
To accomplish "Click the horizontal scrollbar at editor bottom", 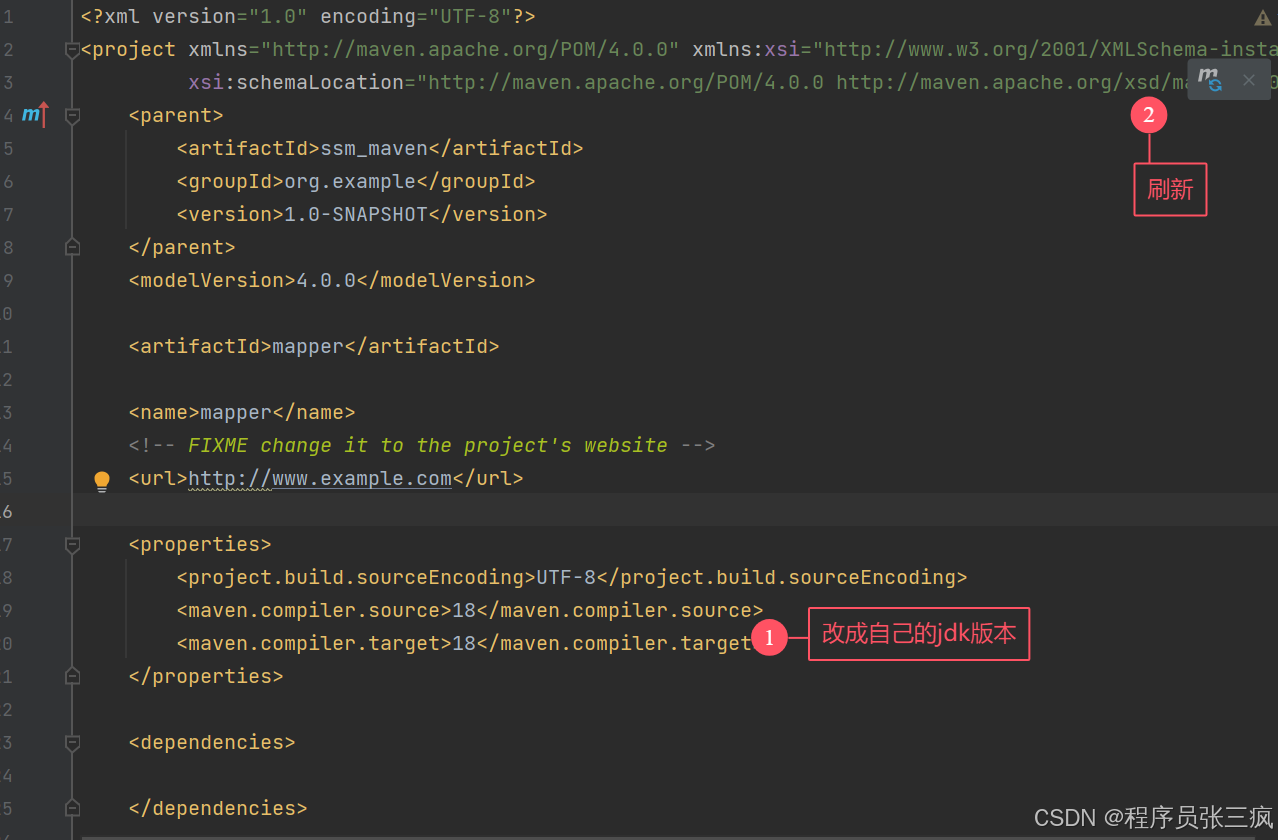I will 668,837.
